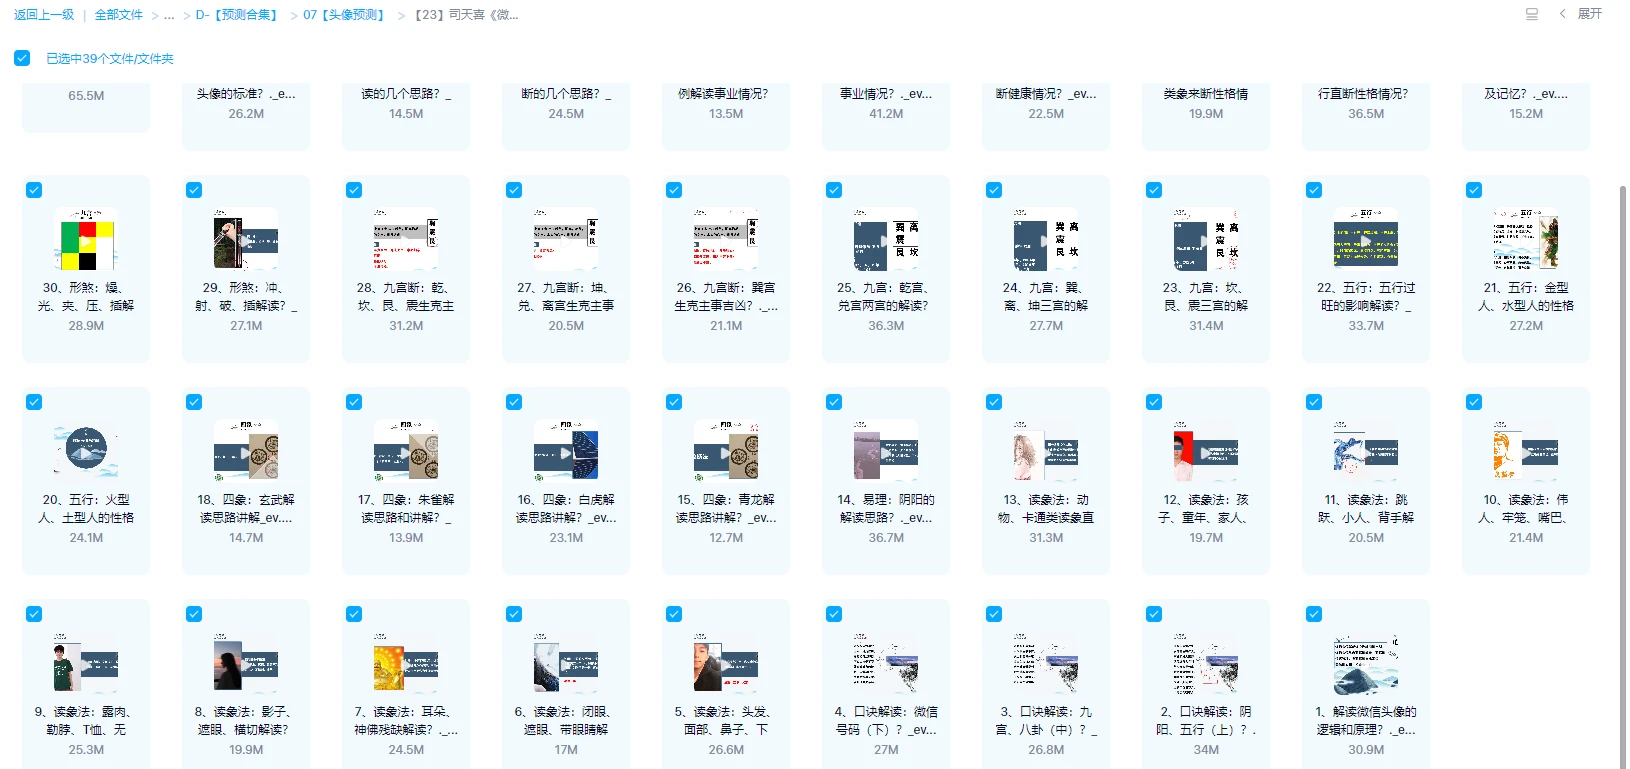Open video thumbnail 11、读象法：跳跃
The image size is (1630, 769).
click(x=1366, y=452)
